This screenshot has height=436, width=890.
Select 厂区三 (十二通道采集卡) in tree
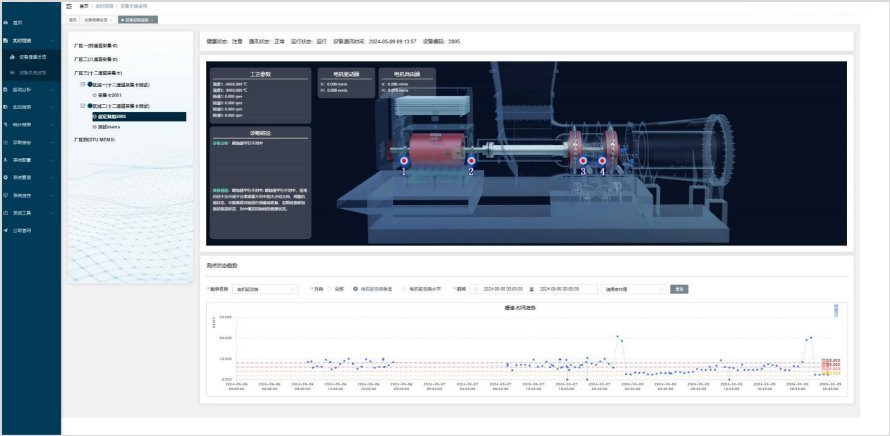pyautogui.click(x=98, y=73)
